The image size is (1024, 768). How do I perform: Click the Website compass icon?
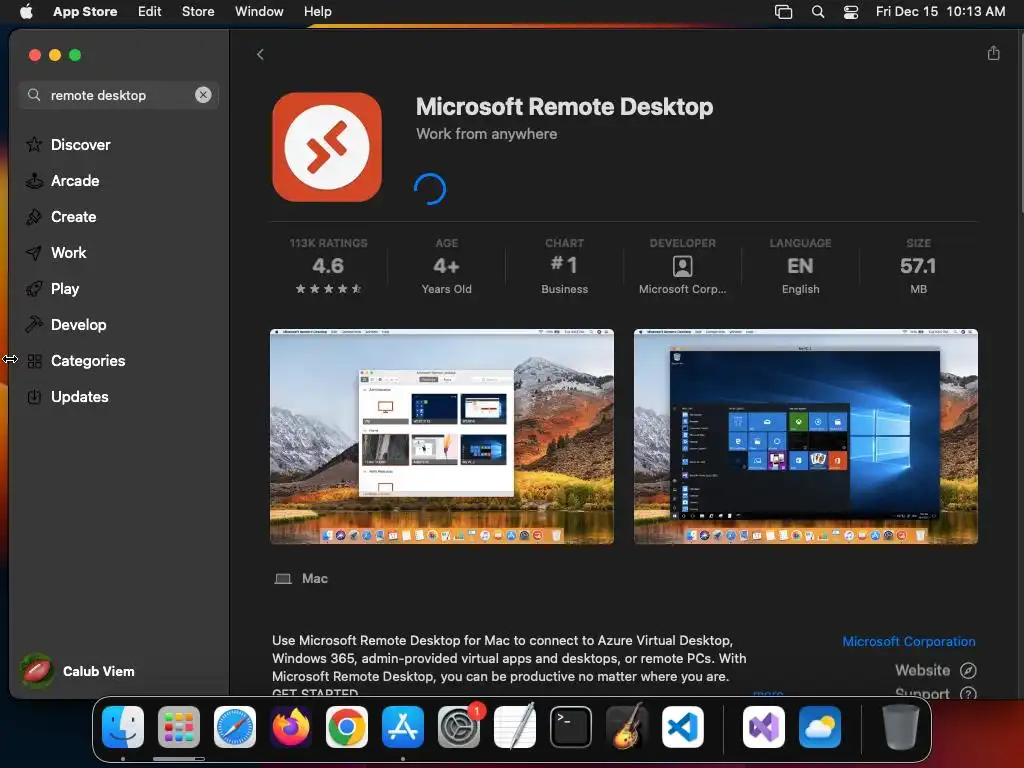pyautogui.click(x=968, y=670)
